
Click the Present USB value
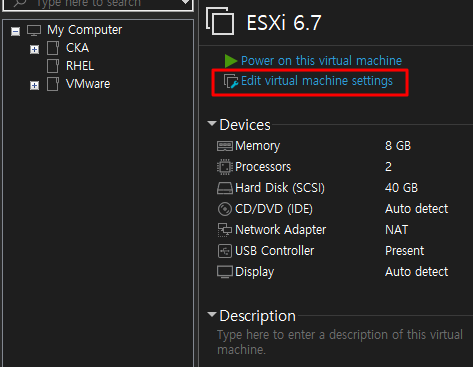pyautogui.click(x=404, y=251)
